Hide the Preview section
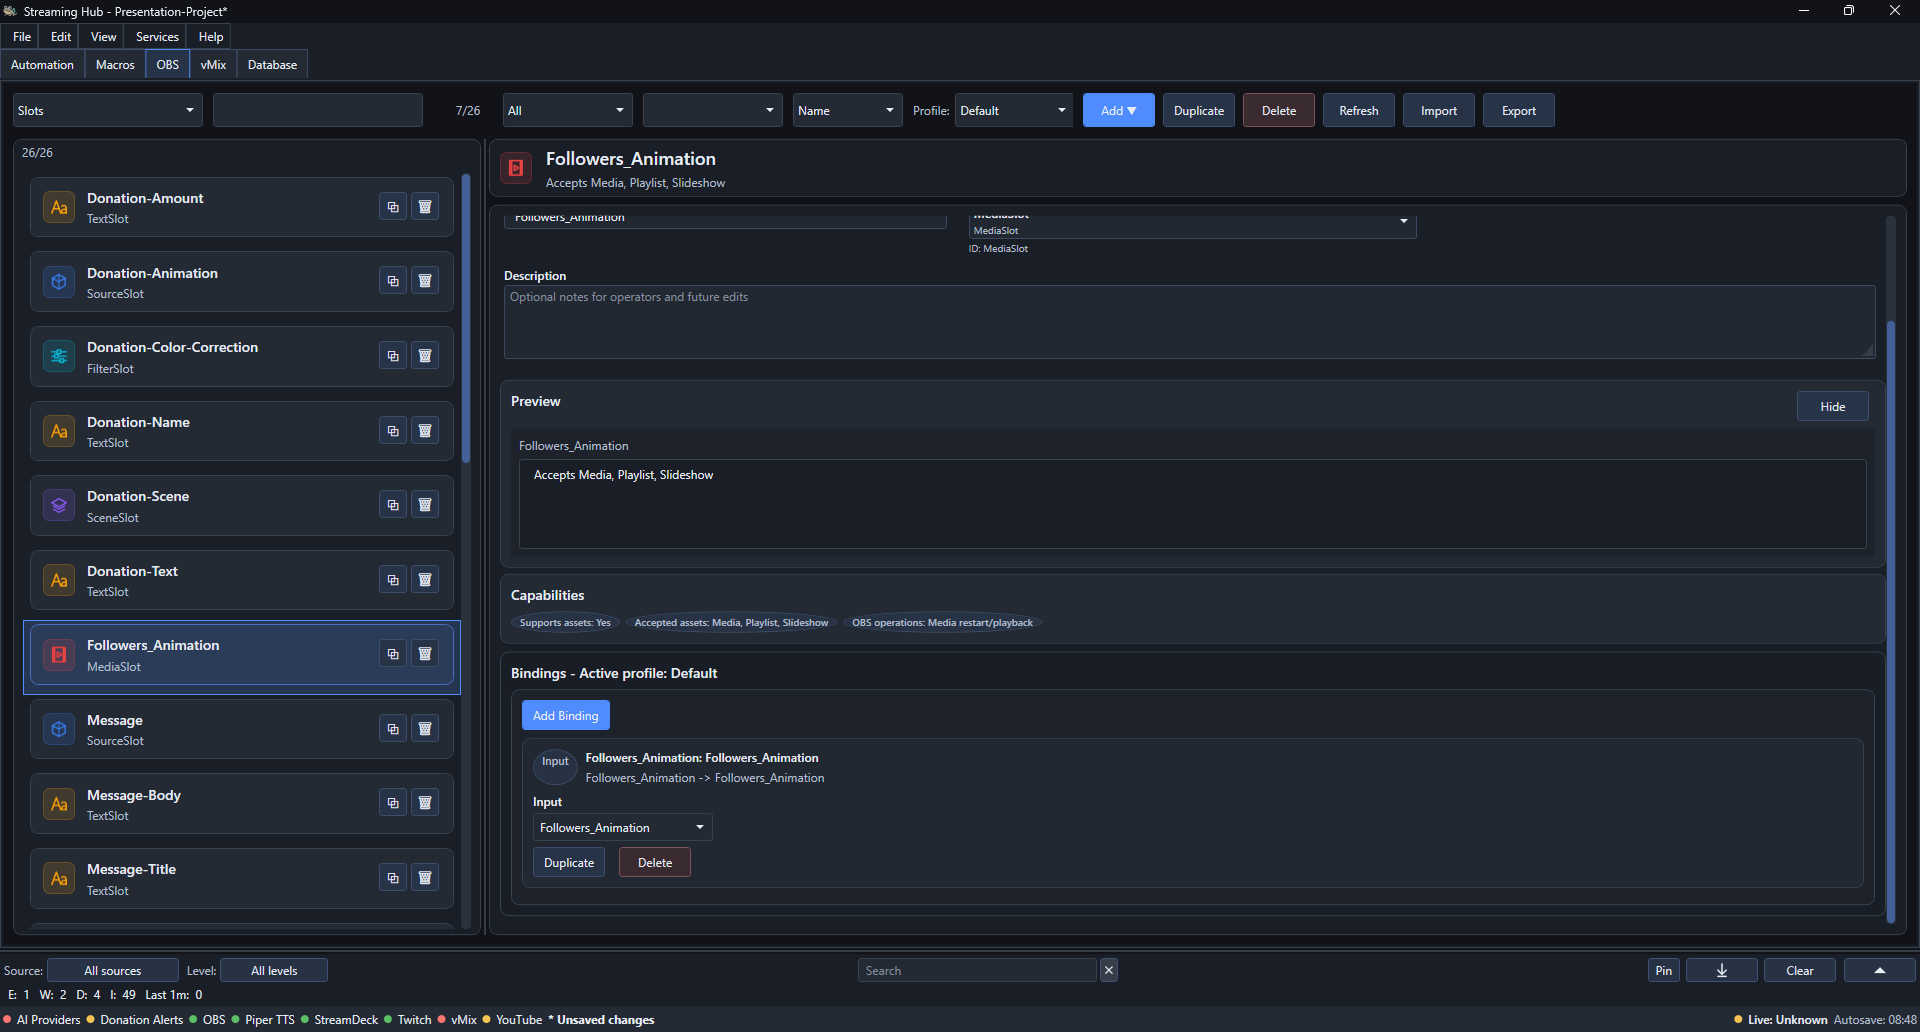This screenshot has width=1920, height=1032. coord(1832,406)
